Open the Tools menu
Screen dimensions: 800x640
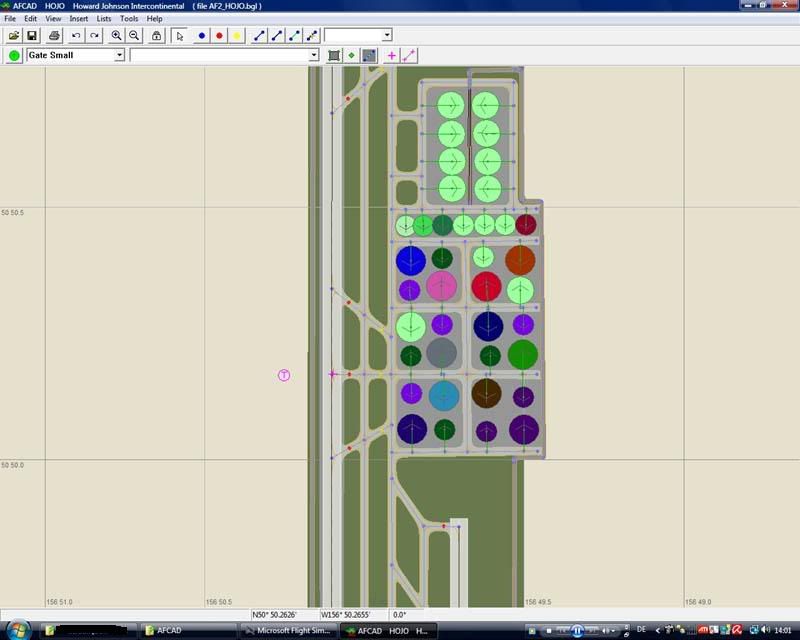point(129,18)
